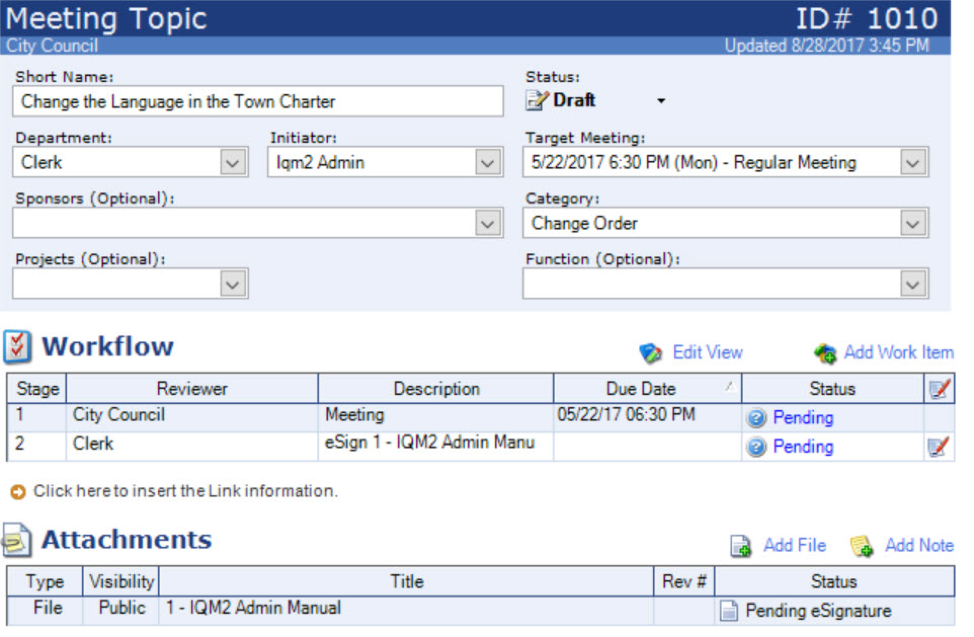Click the Pending eSignature document icon
This screenshot has width=974, height=637.
pyautogui.click(x=729, y=611)
